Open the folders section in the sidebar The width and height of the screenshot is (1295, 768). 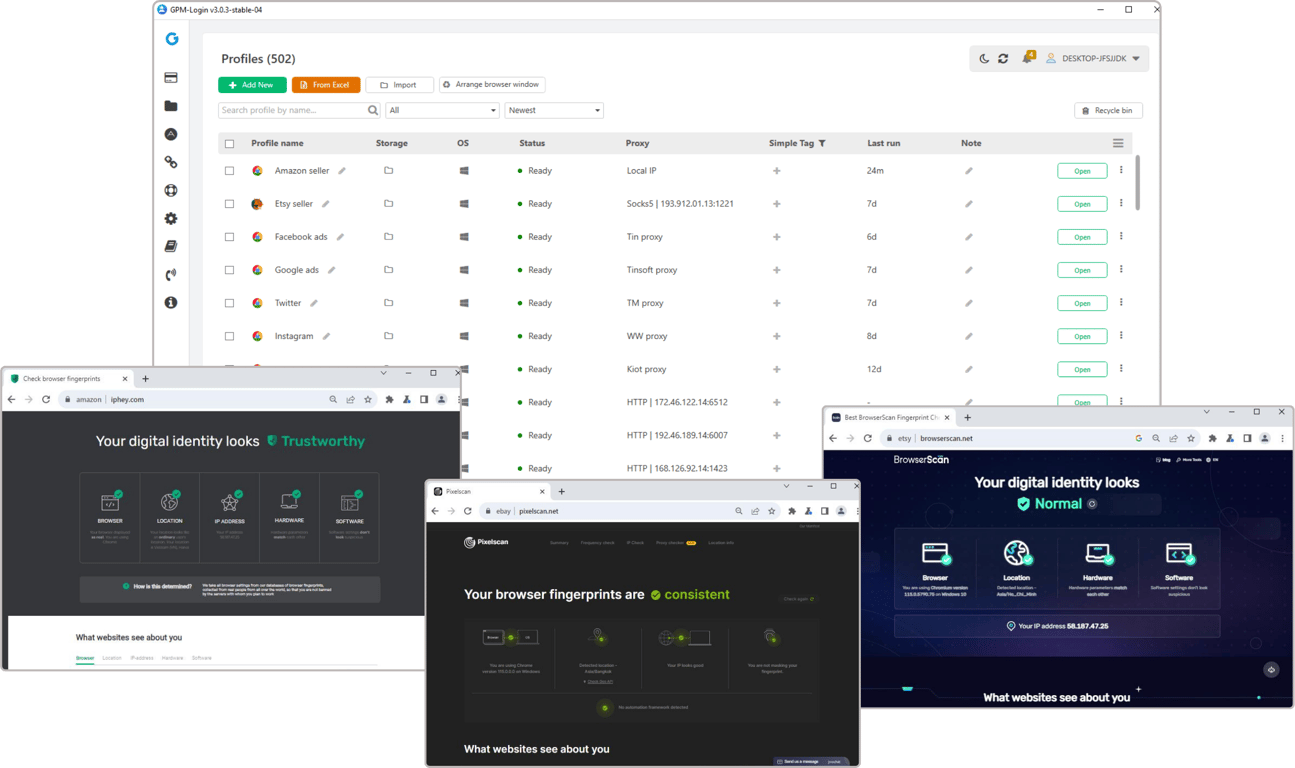[x=170, y=105]
